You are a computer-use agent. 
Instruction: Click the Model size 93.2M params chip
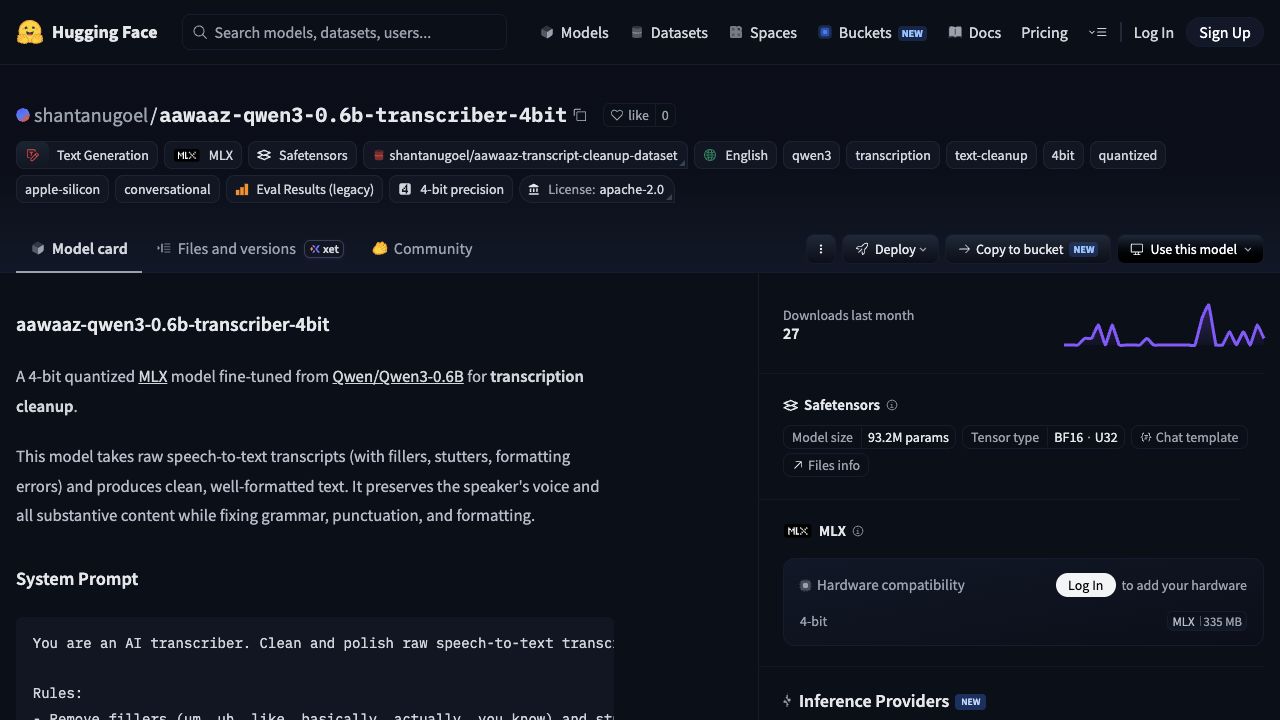(x=870, y=437)
